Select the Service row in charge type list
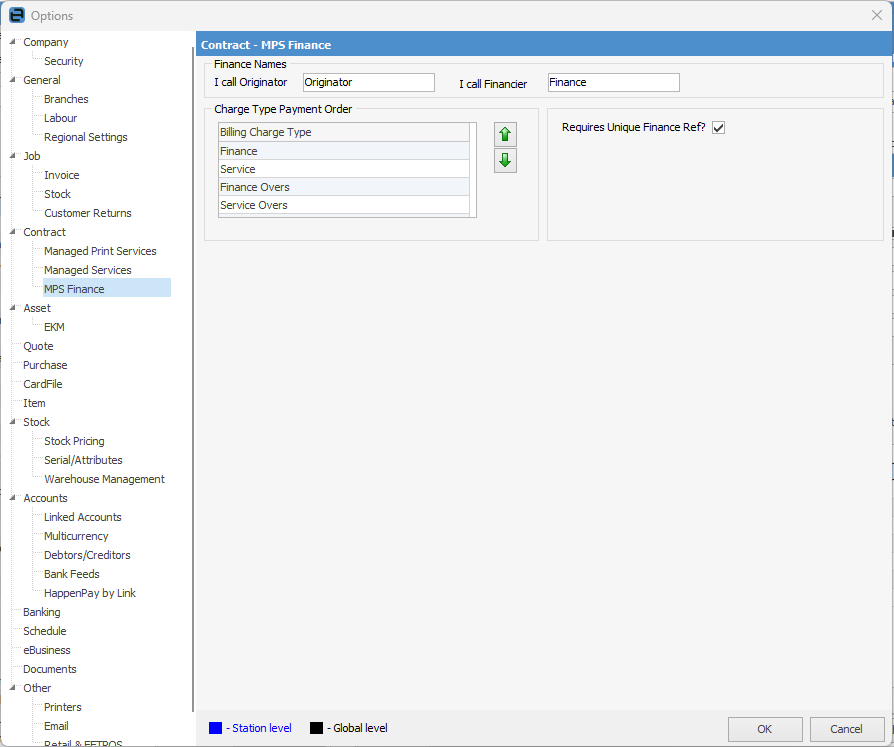 click(344, 169)
